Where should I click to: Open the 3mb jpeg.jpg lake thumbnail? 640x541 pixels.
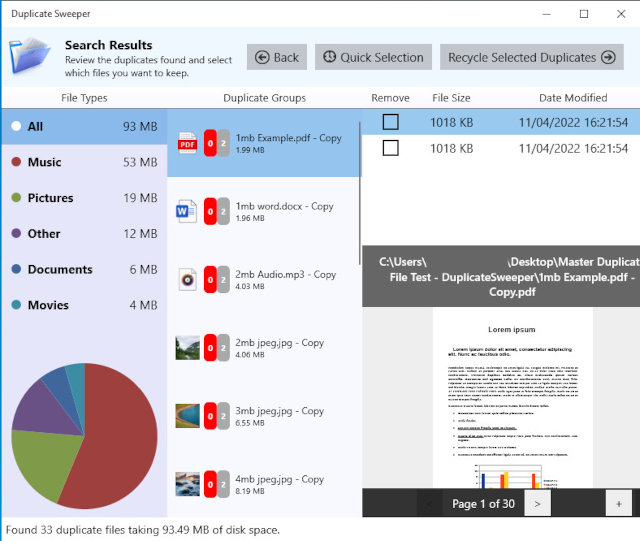point(187,416)
